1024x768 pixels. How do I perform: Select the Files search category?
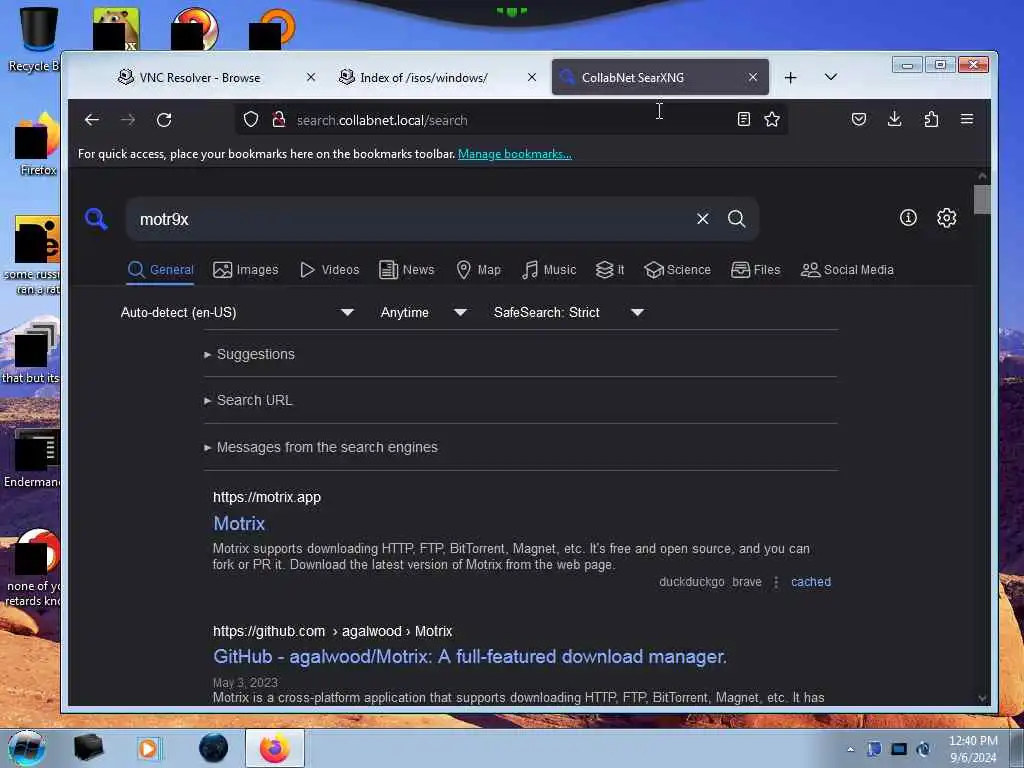coord(756,270)
